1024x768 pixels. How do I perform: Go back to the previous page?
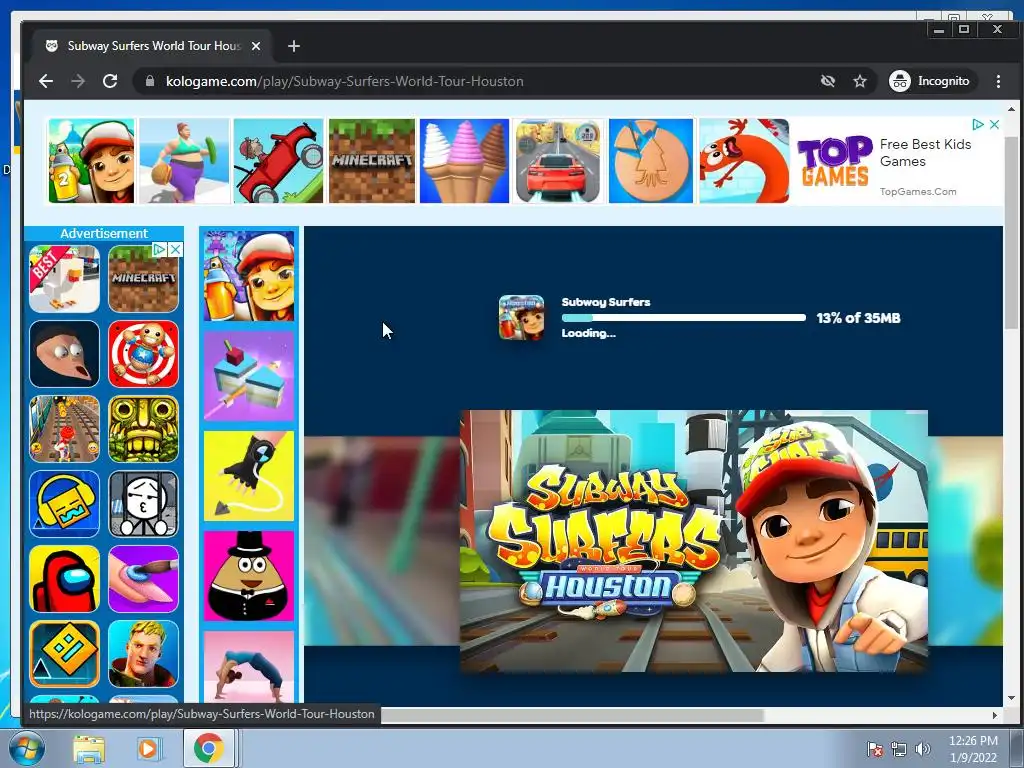(46, 81)
